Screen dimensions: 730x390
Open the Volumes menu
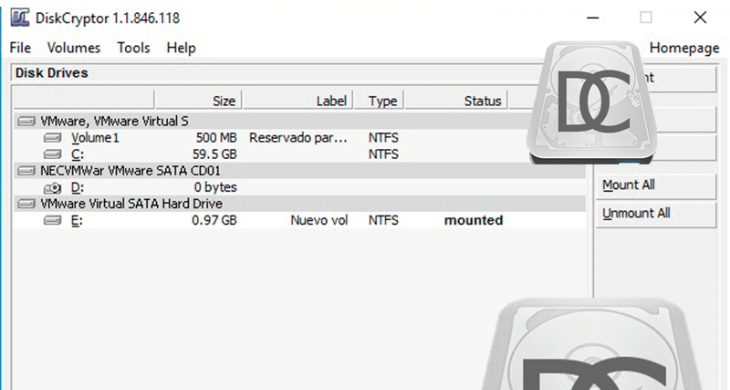point(74,47)
